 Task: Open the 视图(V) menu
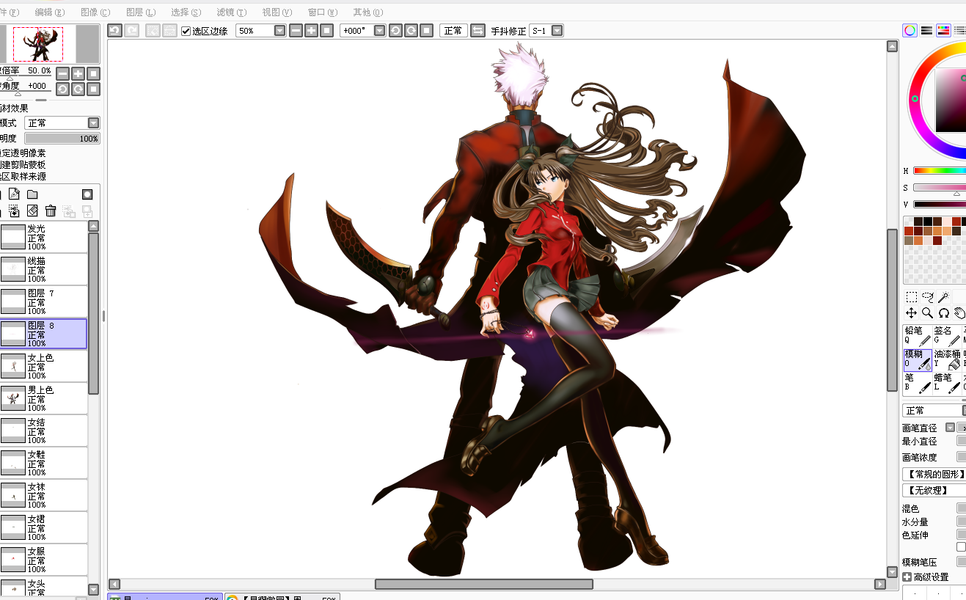[277, 12]
